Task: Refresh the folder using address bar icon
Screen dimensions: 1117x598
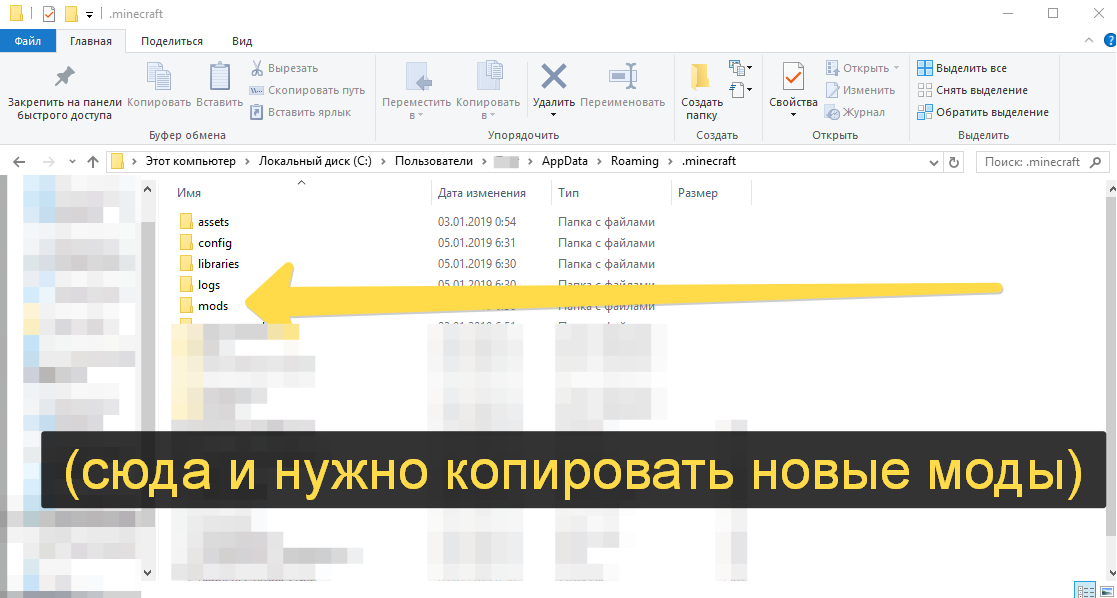Action: click(954, 161)
